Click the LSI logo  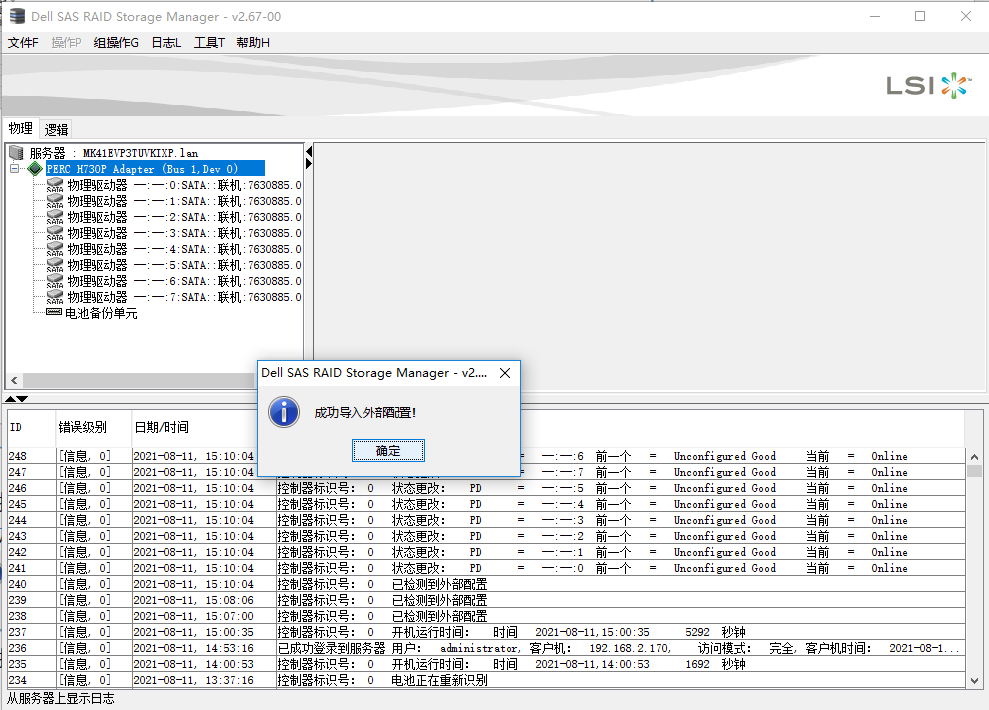tap(928, 85)
